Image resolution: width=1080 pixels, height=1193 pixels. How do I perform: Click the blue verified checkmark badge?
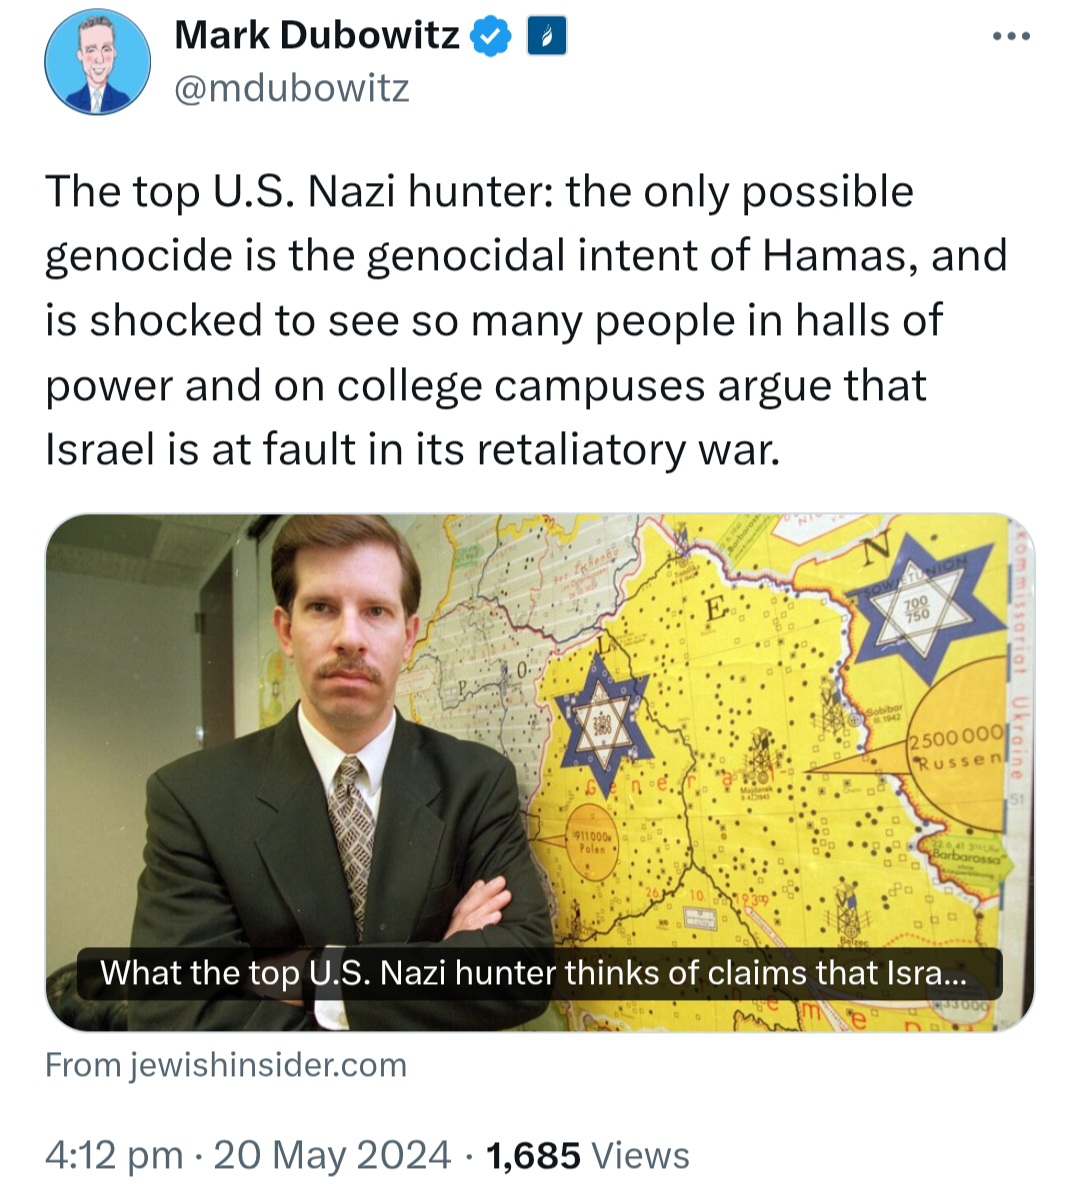[492, 37]
